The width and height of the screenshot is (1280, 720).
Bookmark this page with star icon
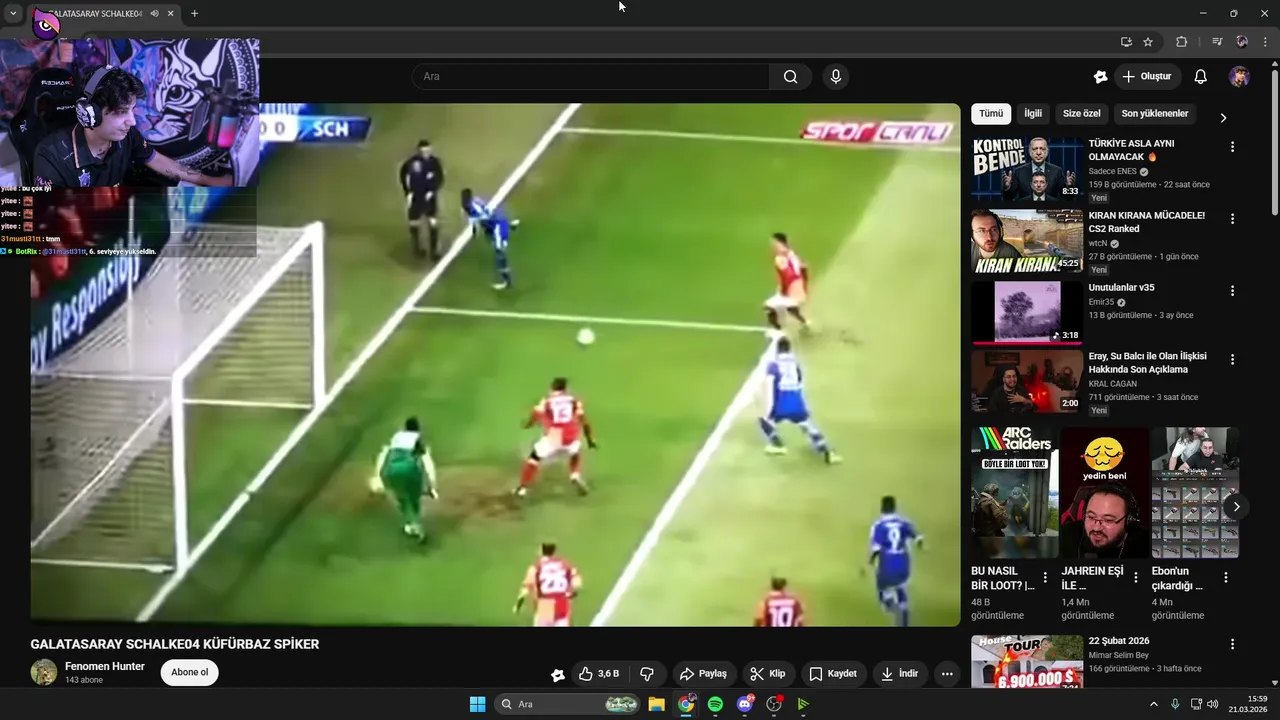tap(1148, 42)
